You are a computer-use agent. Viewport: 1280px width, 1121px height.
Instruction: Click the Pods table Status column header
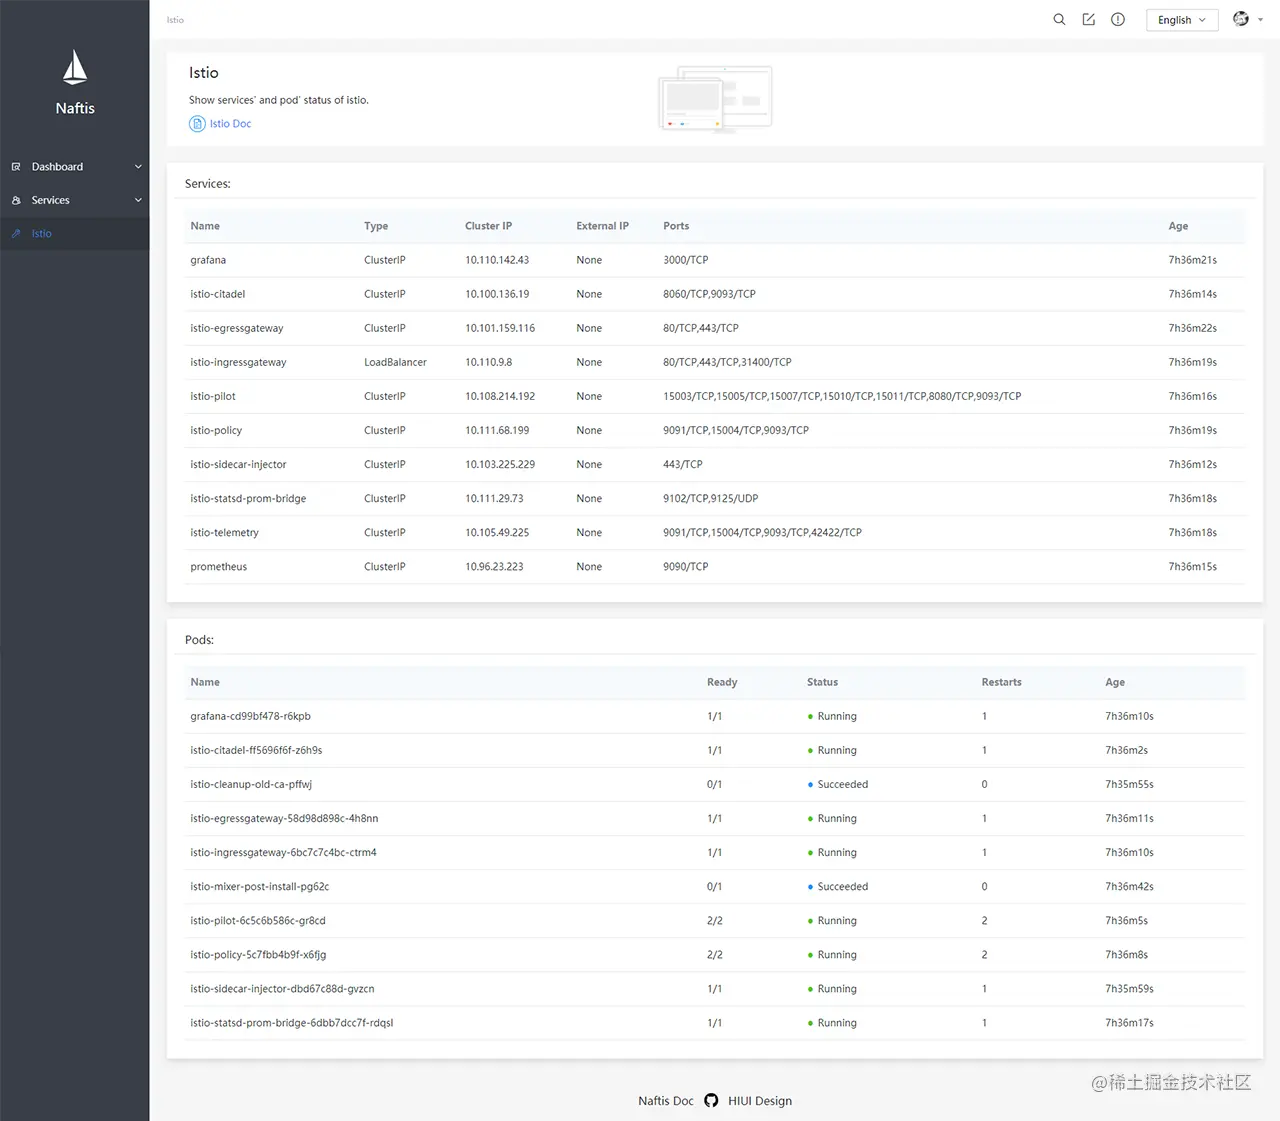click(822, 682)
